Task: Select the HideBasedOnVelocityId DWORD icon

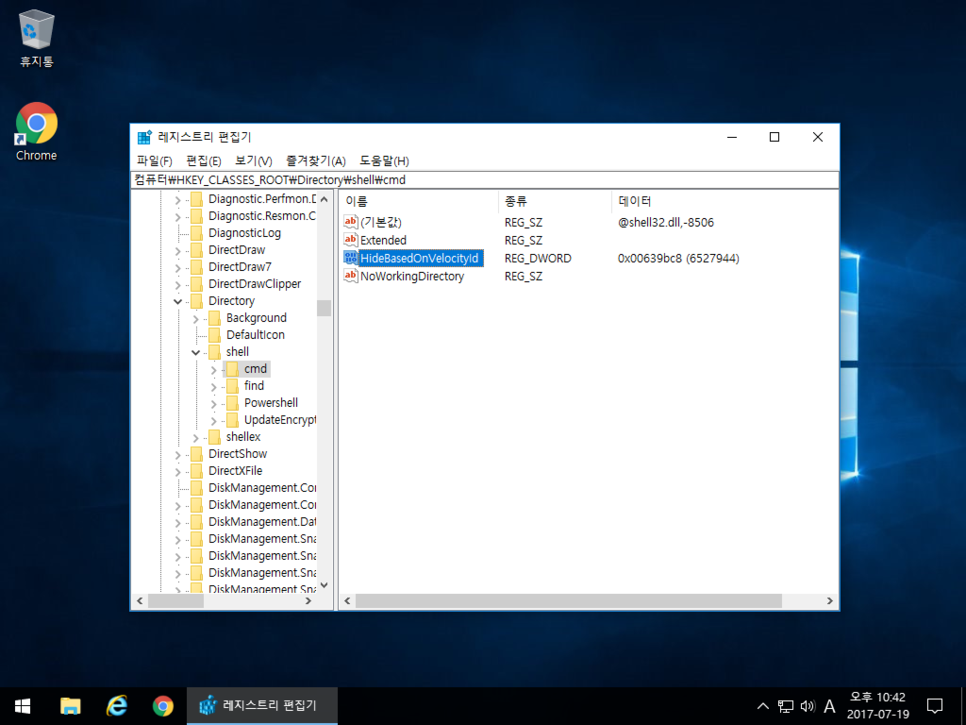Action: pyautogui.click(x=351, y=257)
